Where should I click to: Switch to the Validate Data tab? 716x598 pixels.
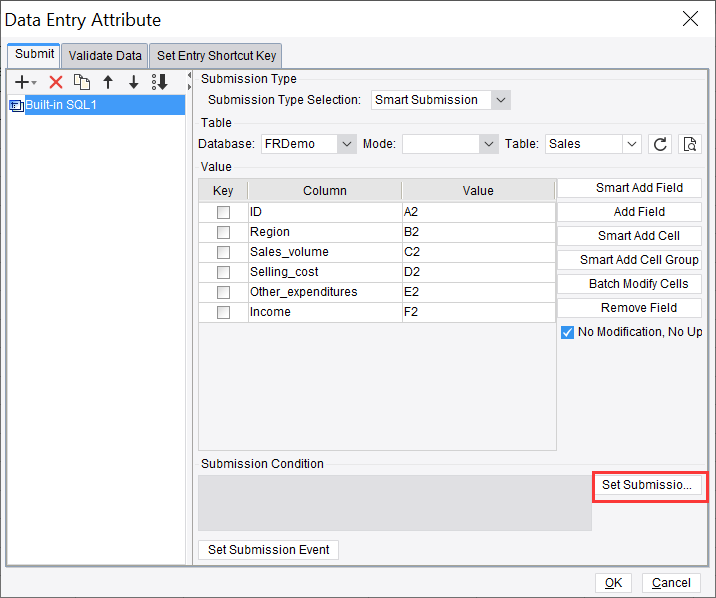coord(105,56)
